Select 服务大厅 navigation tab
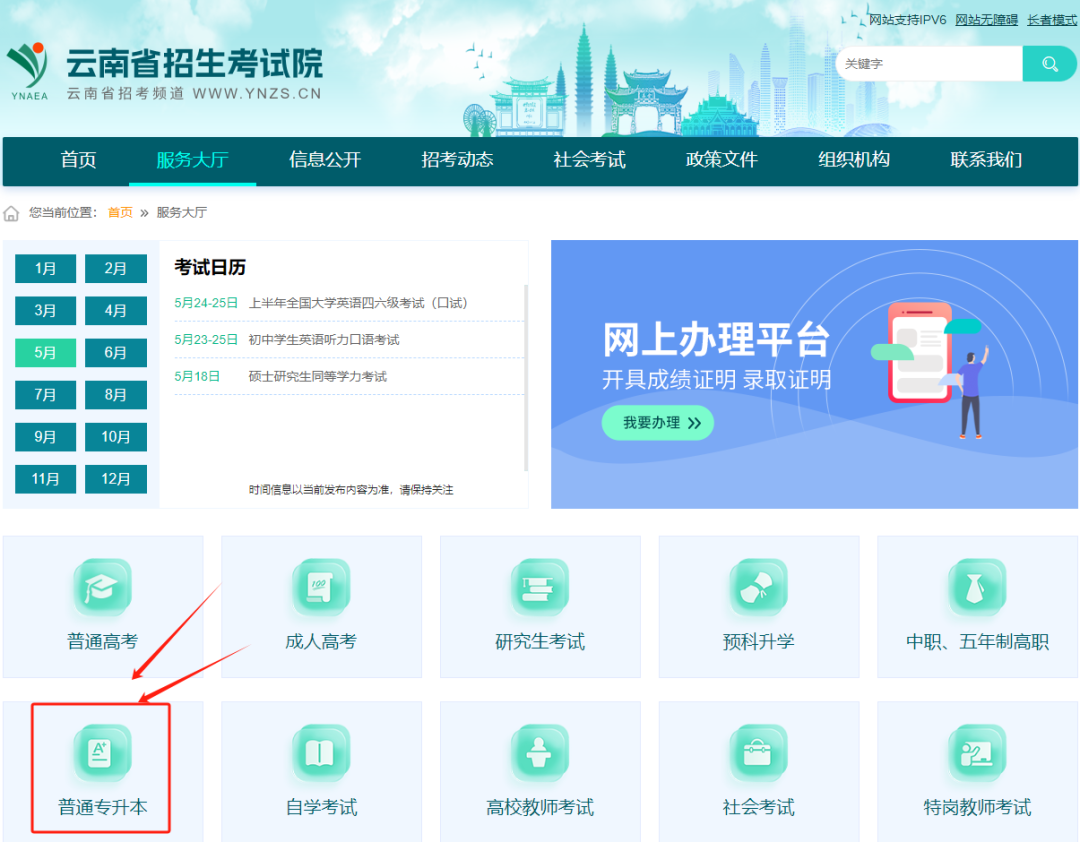The image size is (1080, 842). click(x=192, y=160)
